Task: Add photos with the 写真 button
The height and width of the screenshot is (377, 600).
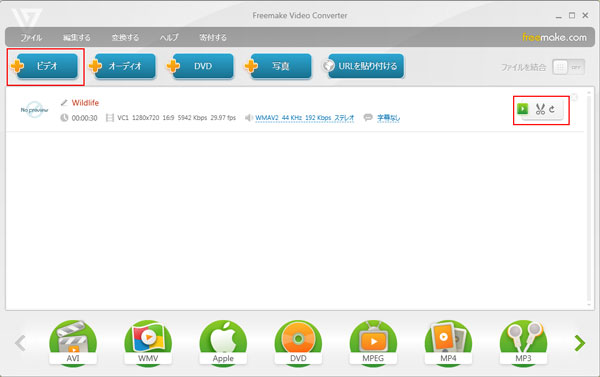Action: 278,66
